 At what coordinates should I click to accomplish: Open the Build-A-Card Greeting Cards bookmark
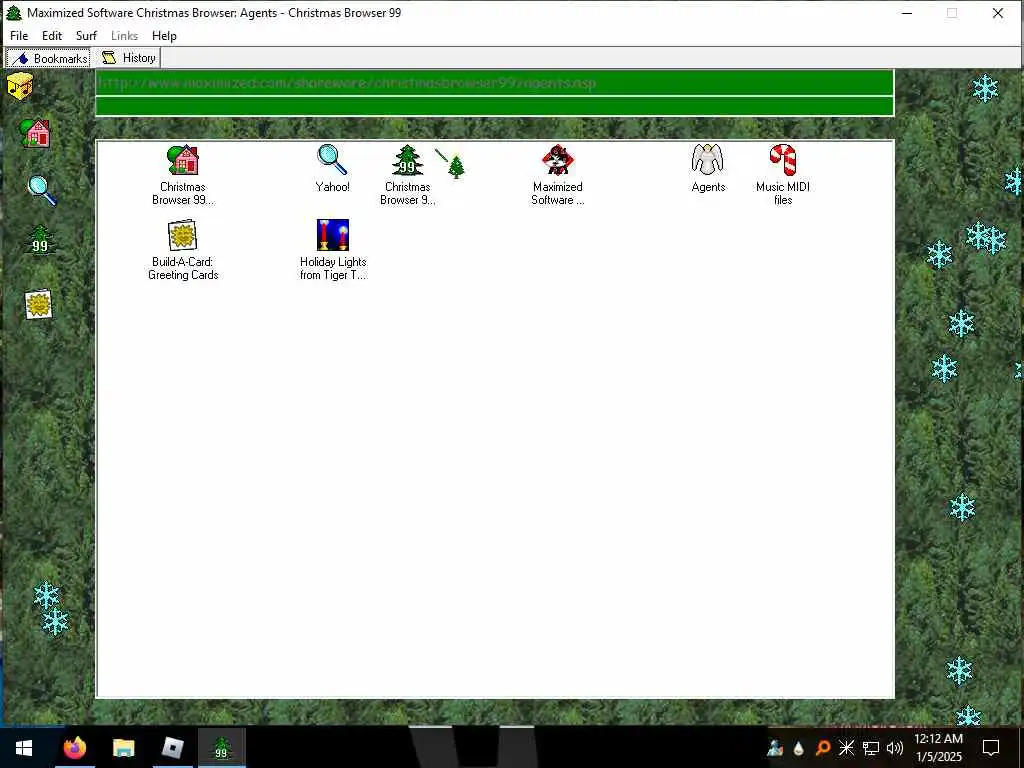tap(183, 235)
